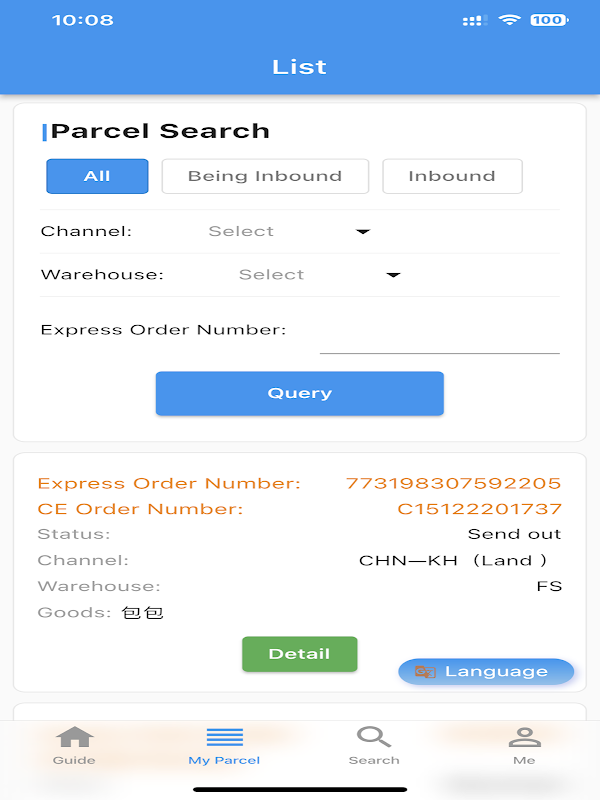Open parcel Detail green button

click(x=299, y=654)
